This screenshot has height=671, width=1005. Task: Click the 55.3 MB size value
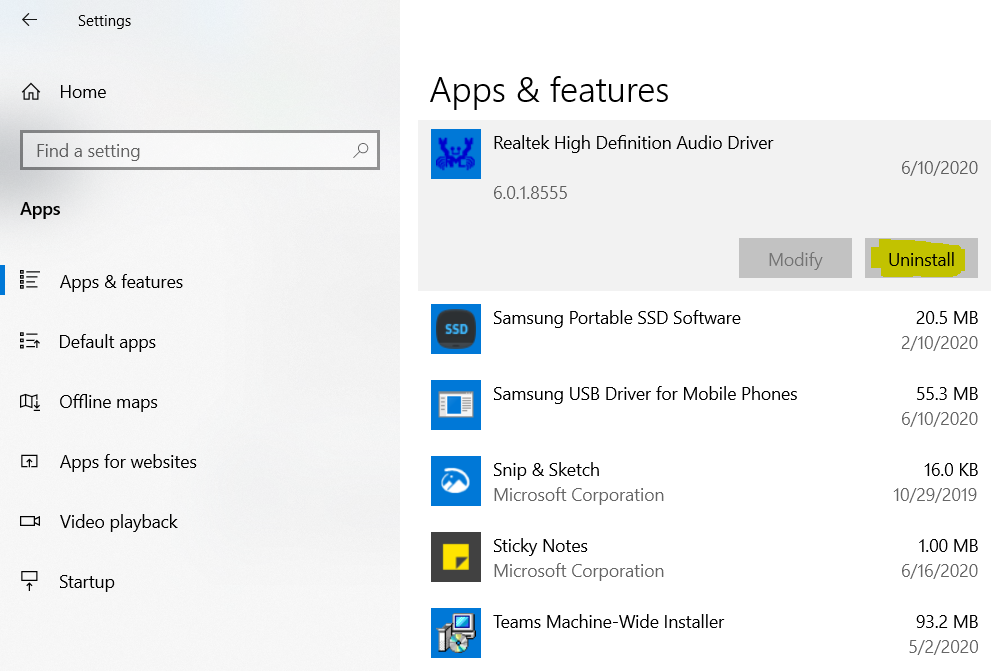click(x=947, y=393)
